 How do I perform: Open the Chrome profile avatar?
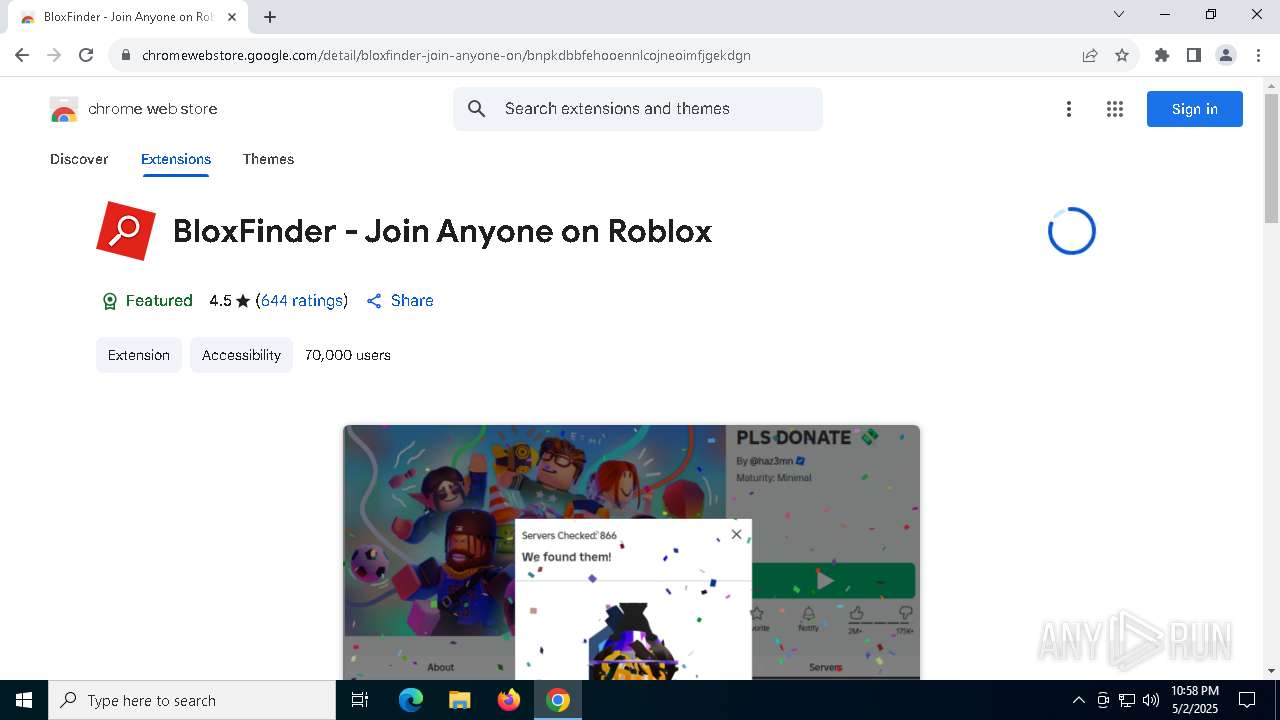[1226, 55]
